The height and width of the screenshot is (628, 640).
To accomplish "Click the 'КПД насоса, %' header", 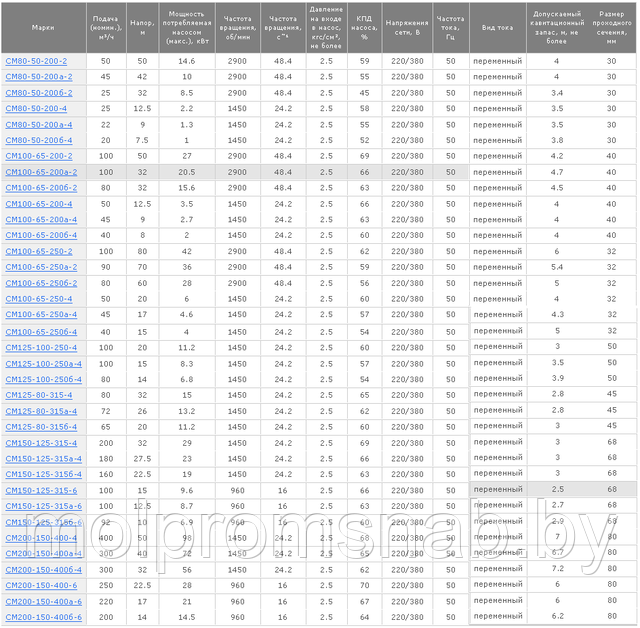I will click(364, 28).
